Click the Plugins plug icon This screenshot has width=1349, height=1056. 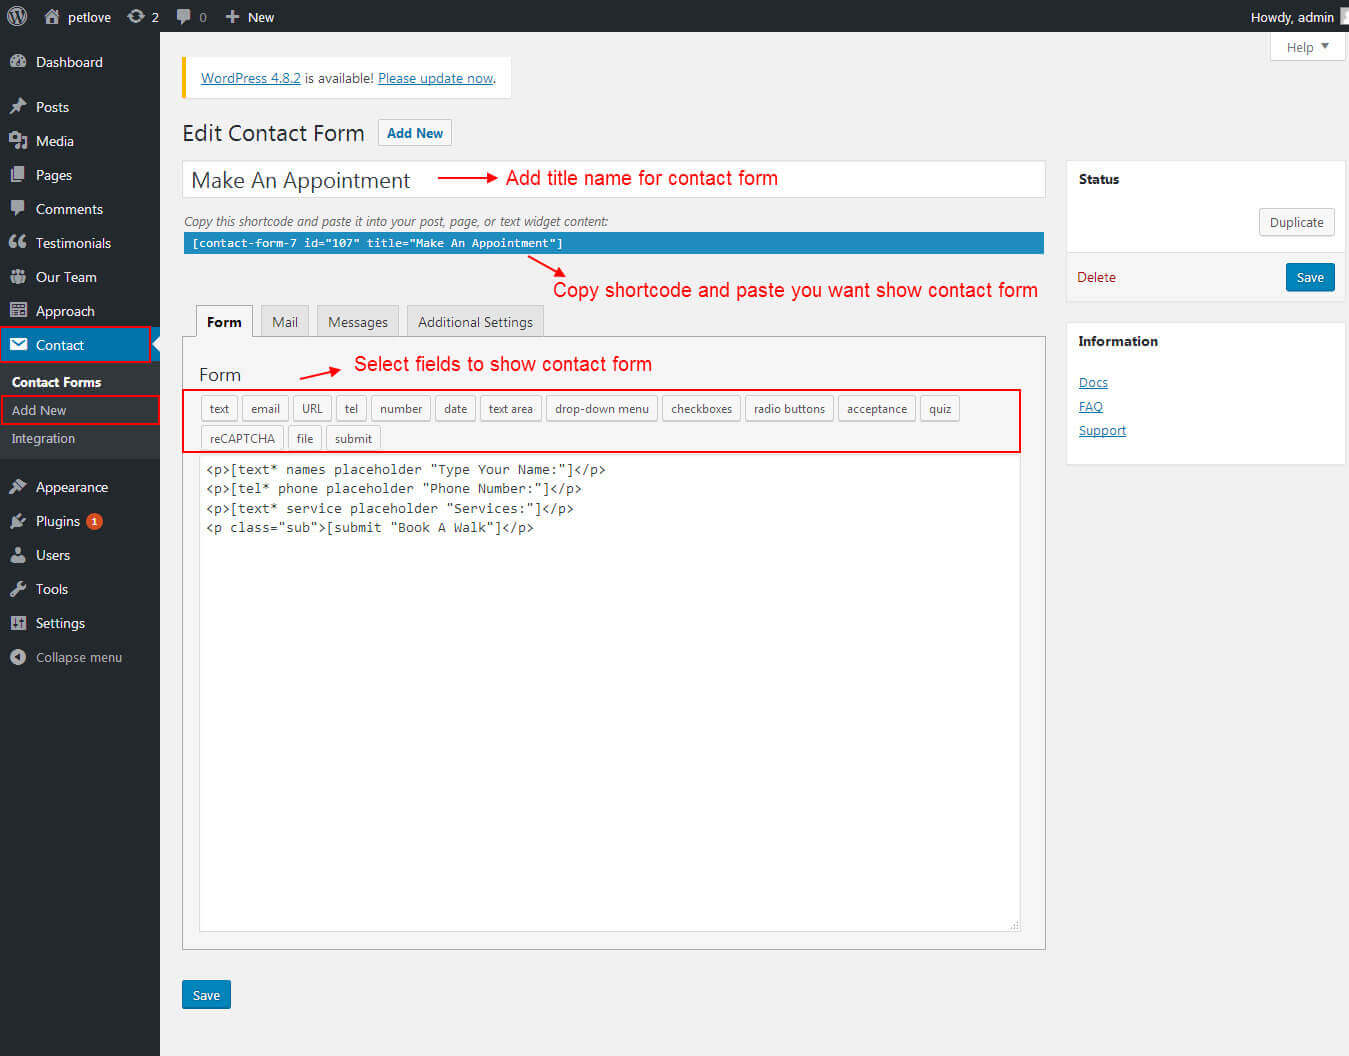pyautogui.click(x=18, y=520)
